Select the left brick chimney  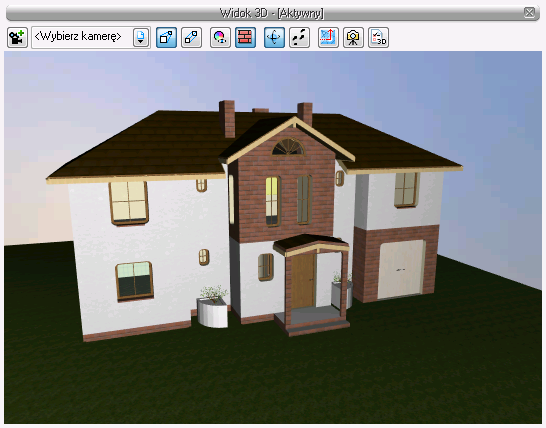coord(227,119)
